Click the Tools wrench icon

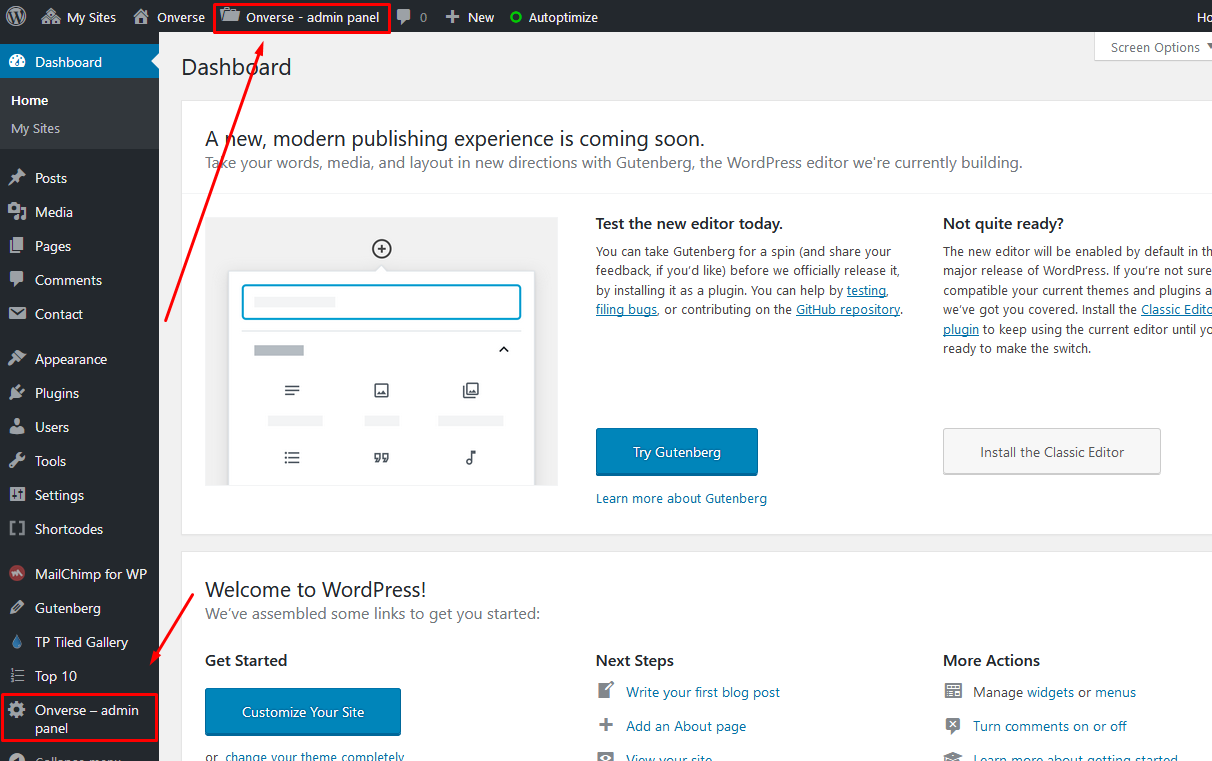[17, 461]
